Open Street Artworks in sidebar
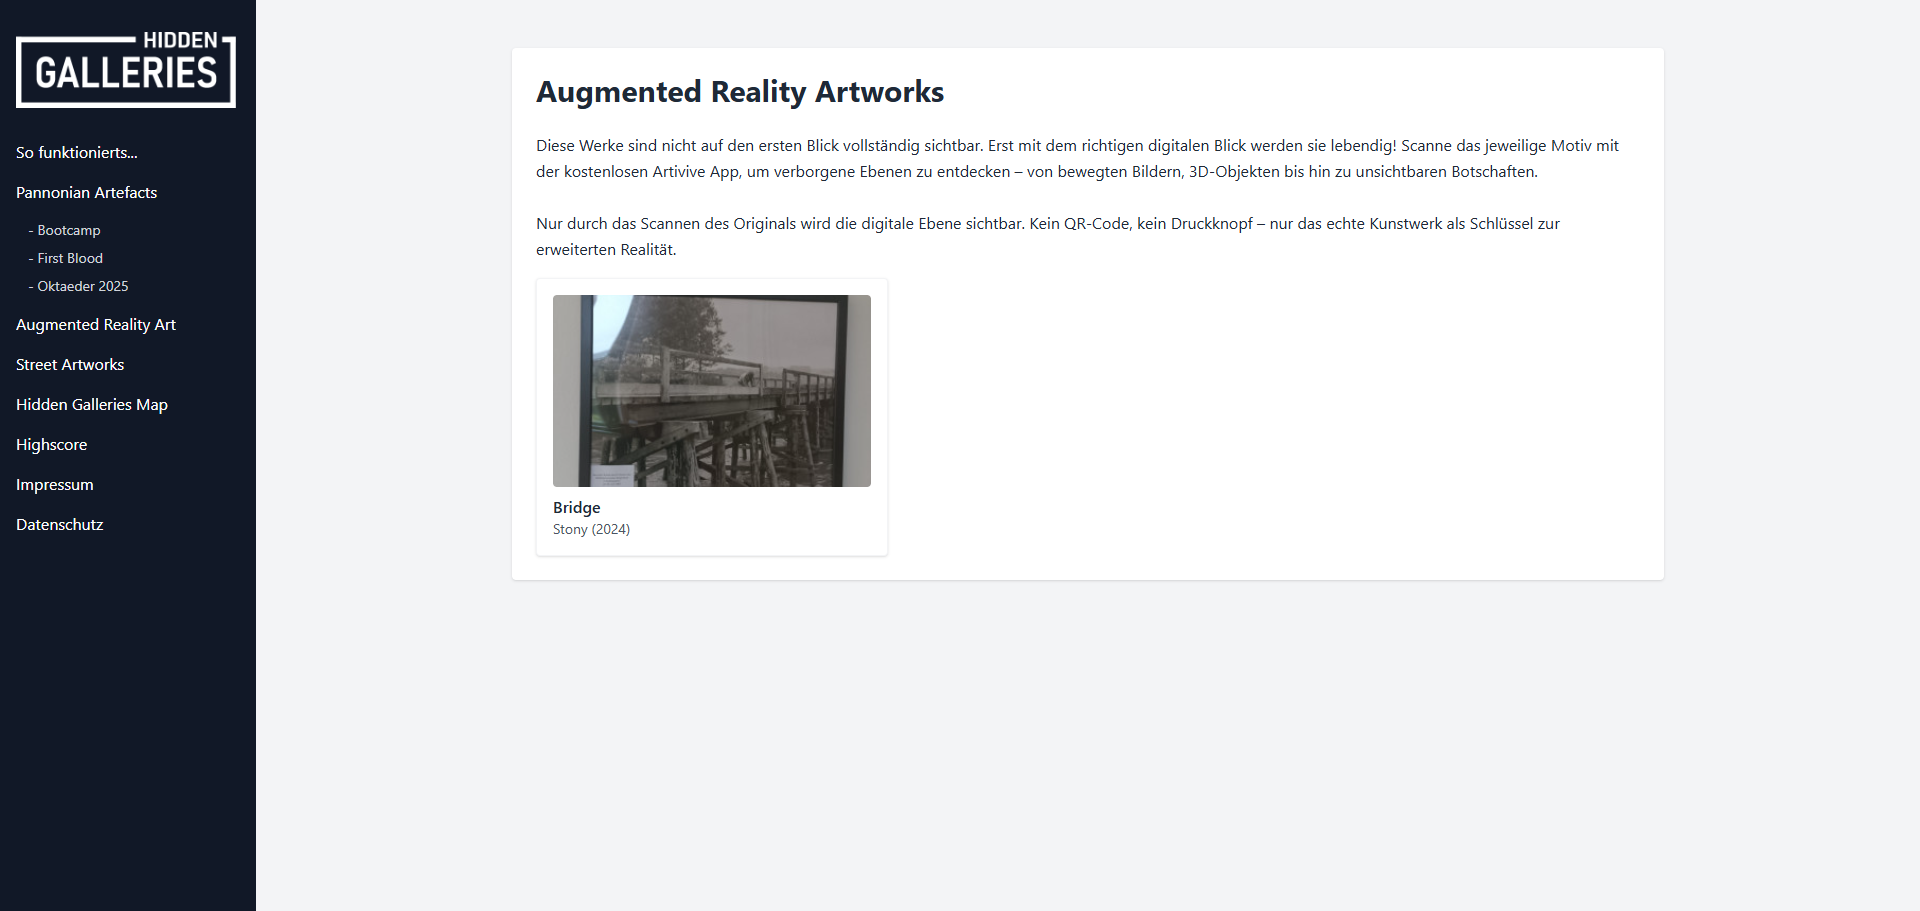Image resolution: width=1920 pixels, height=911 pixels. tap(70, 365)
